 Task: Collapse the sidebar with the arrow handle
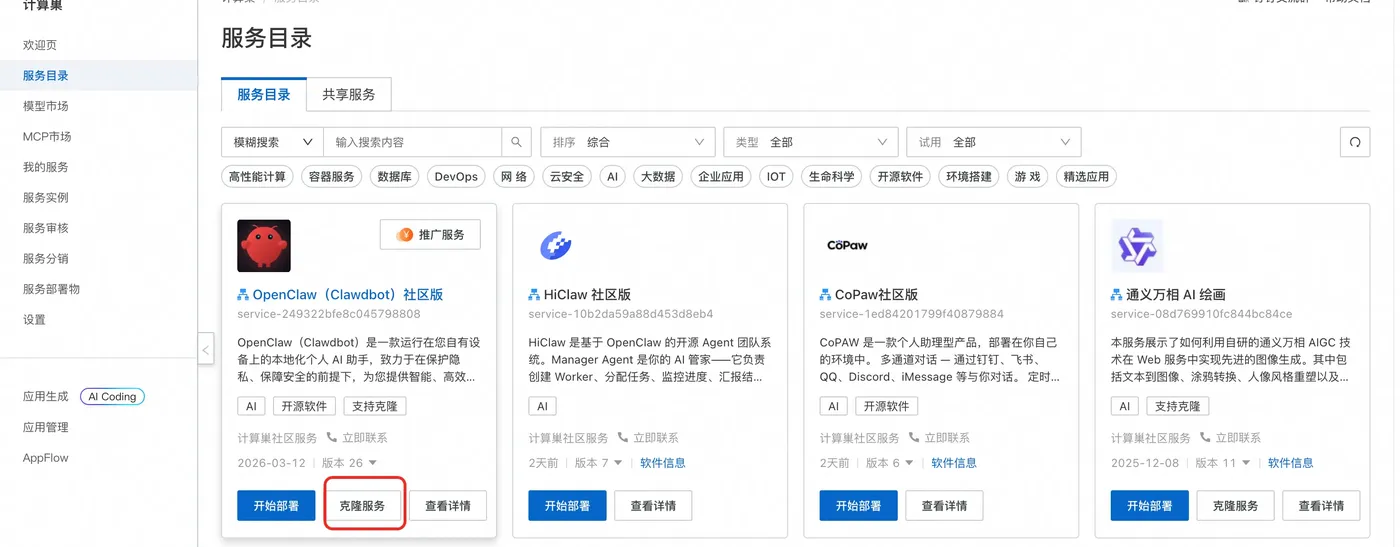pyautogui.click(x=206, y=350)
